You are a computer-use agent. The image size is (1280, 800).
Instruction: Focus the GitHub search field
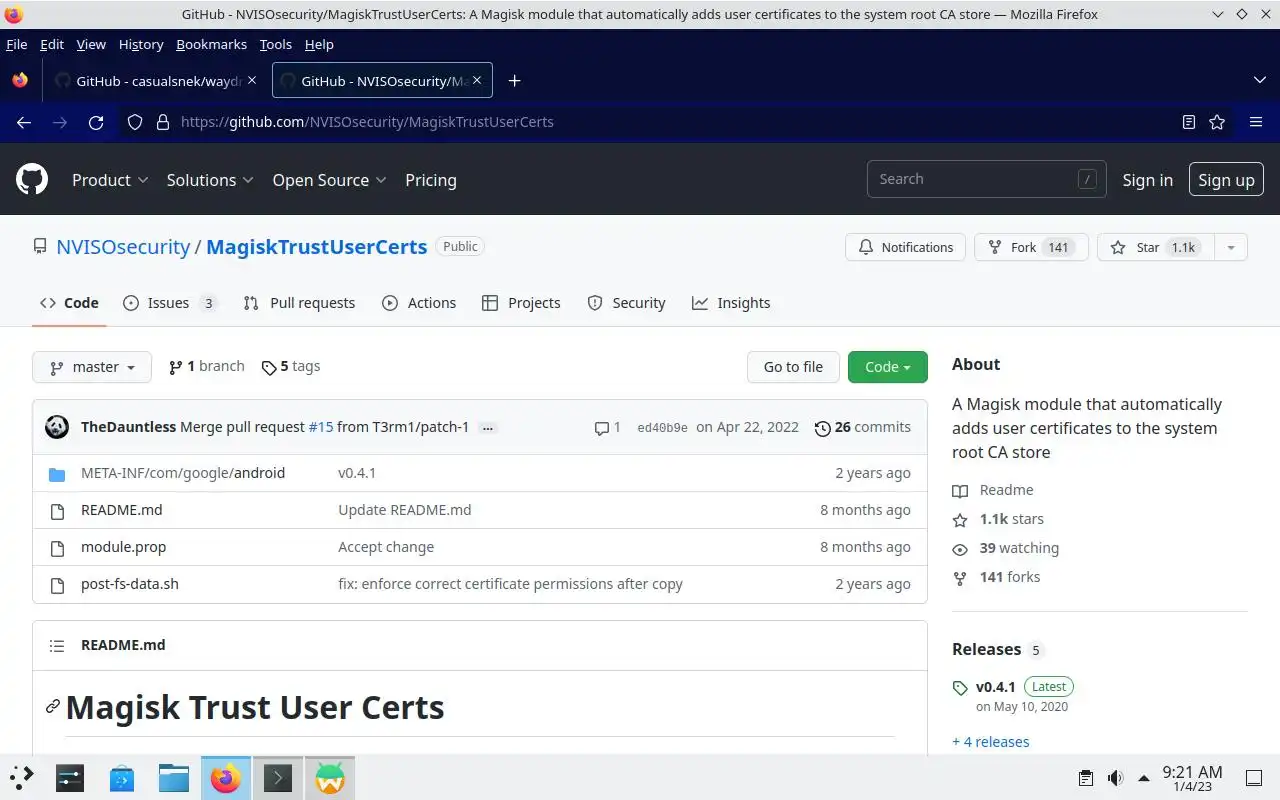pos(986,179)
